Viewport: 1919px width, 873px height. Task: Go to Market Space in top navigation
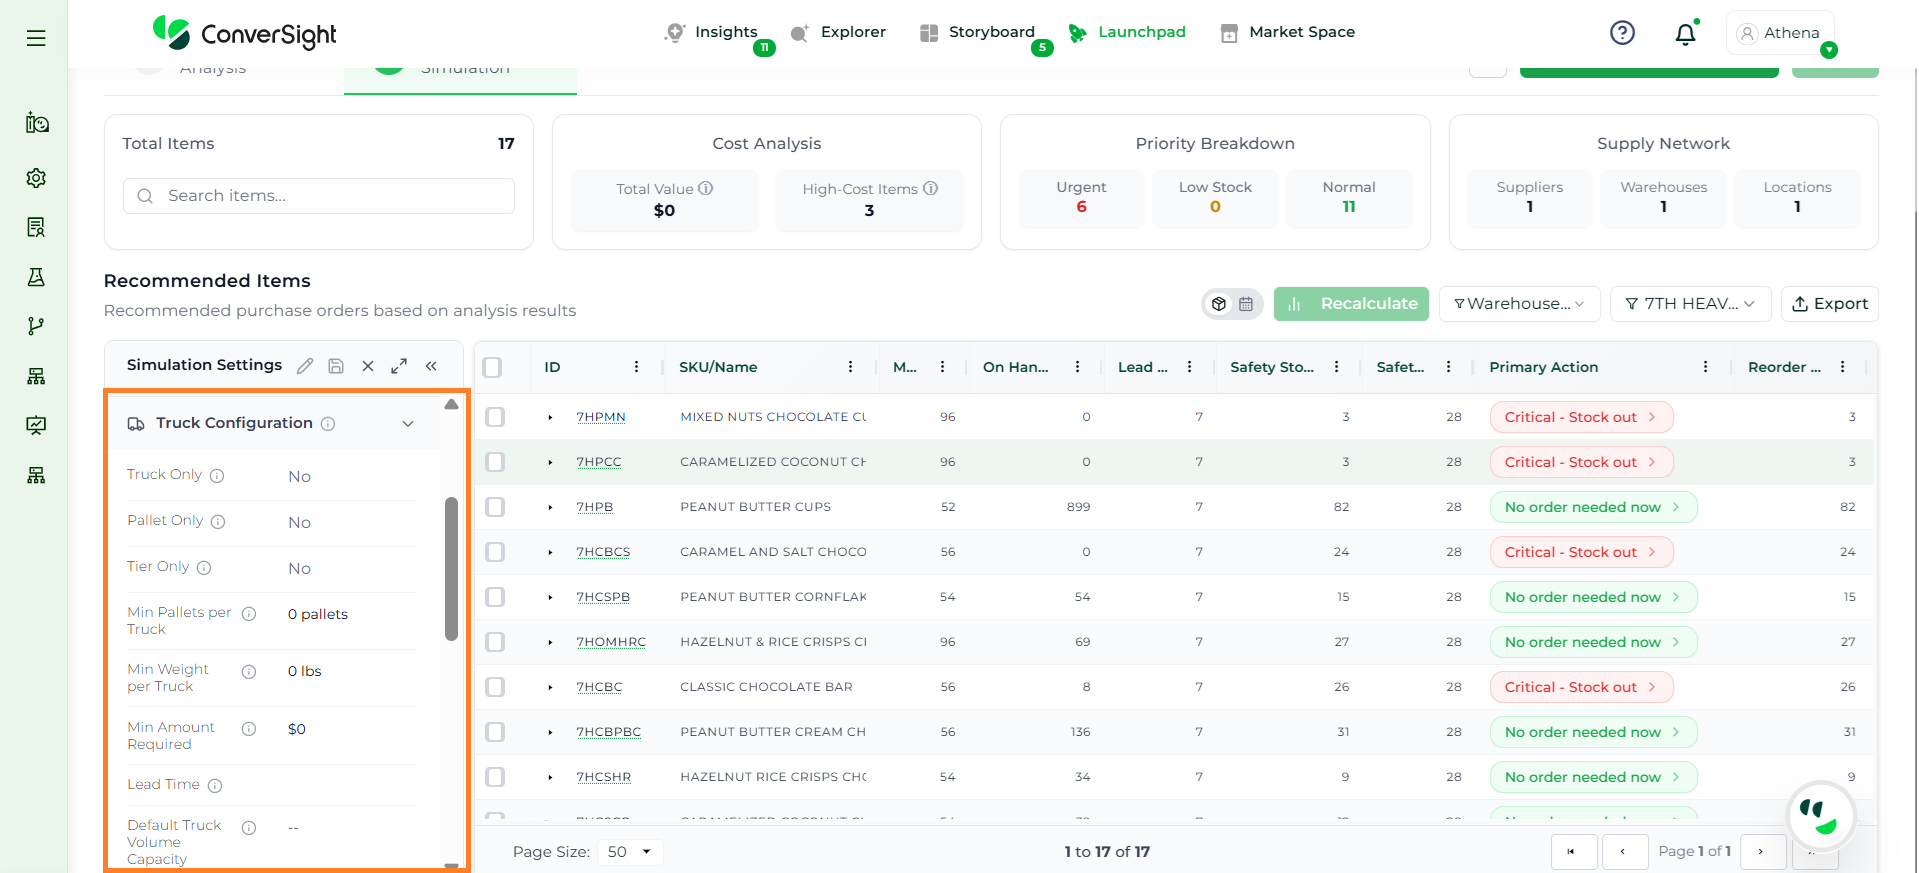pos(1301,32)
